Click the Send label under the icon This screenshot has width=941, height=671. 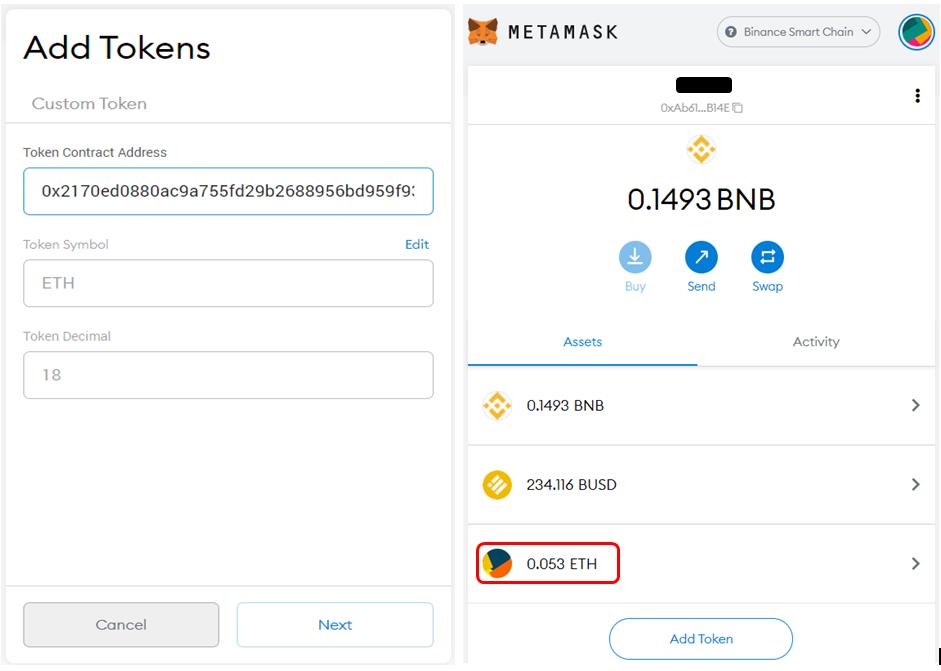pos(701,286)
